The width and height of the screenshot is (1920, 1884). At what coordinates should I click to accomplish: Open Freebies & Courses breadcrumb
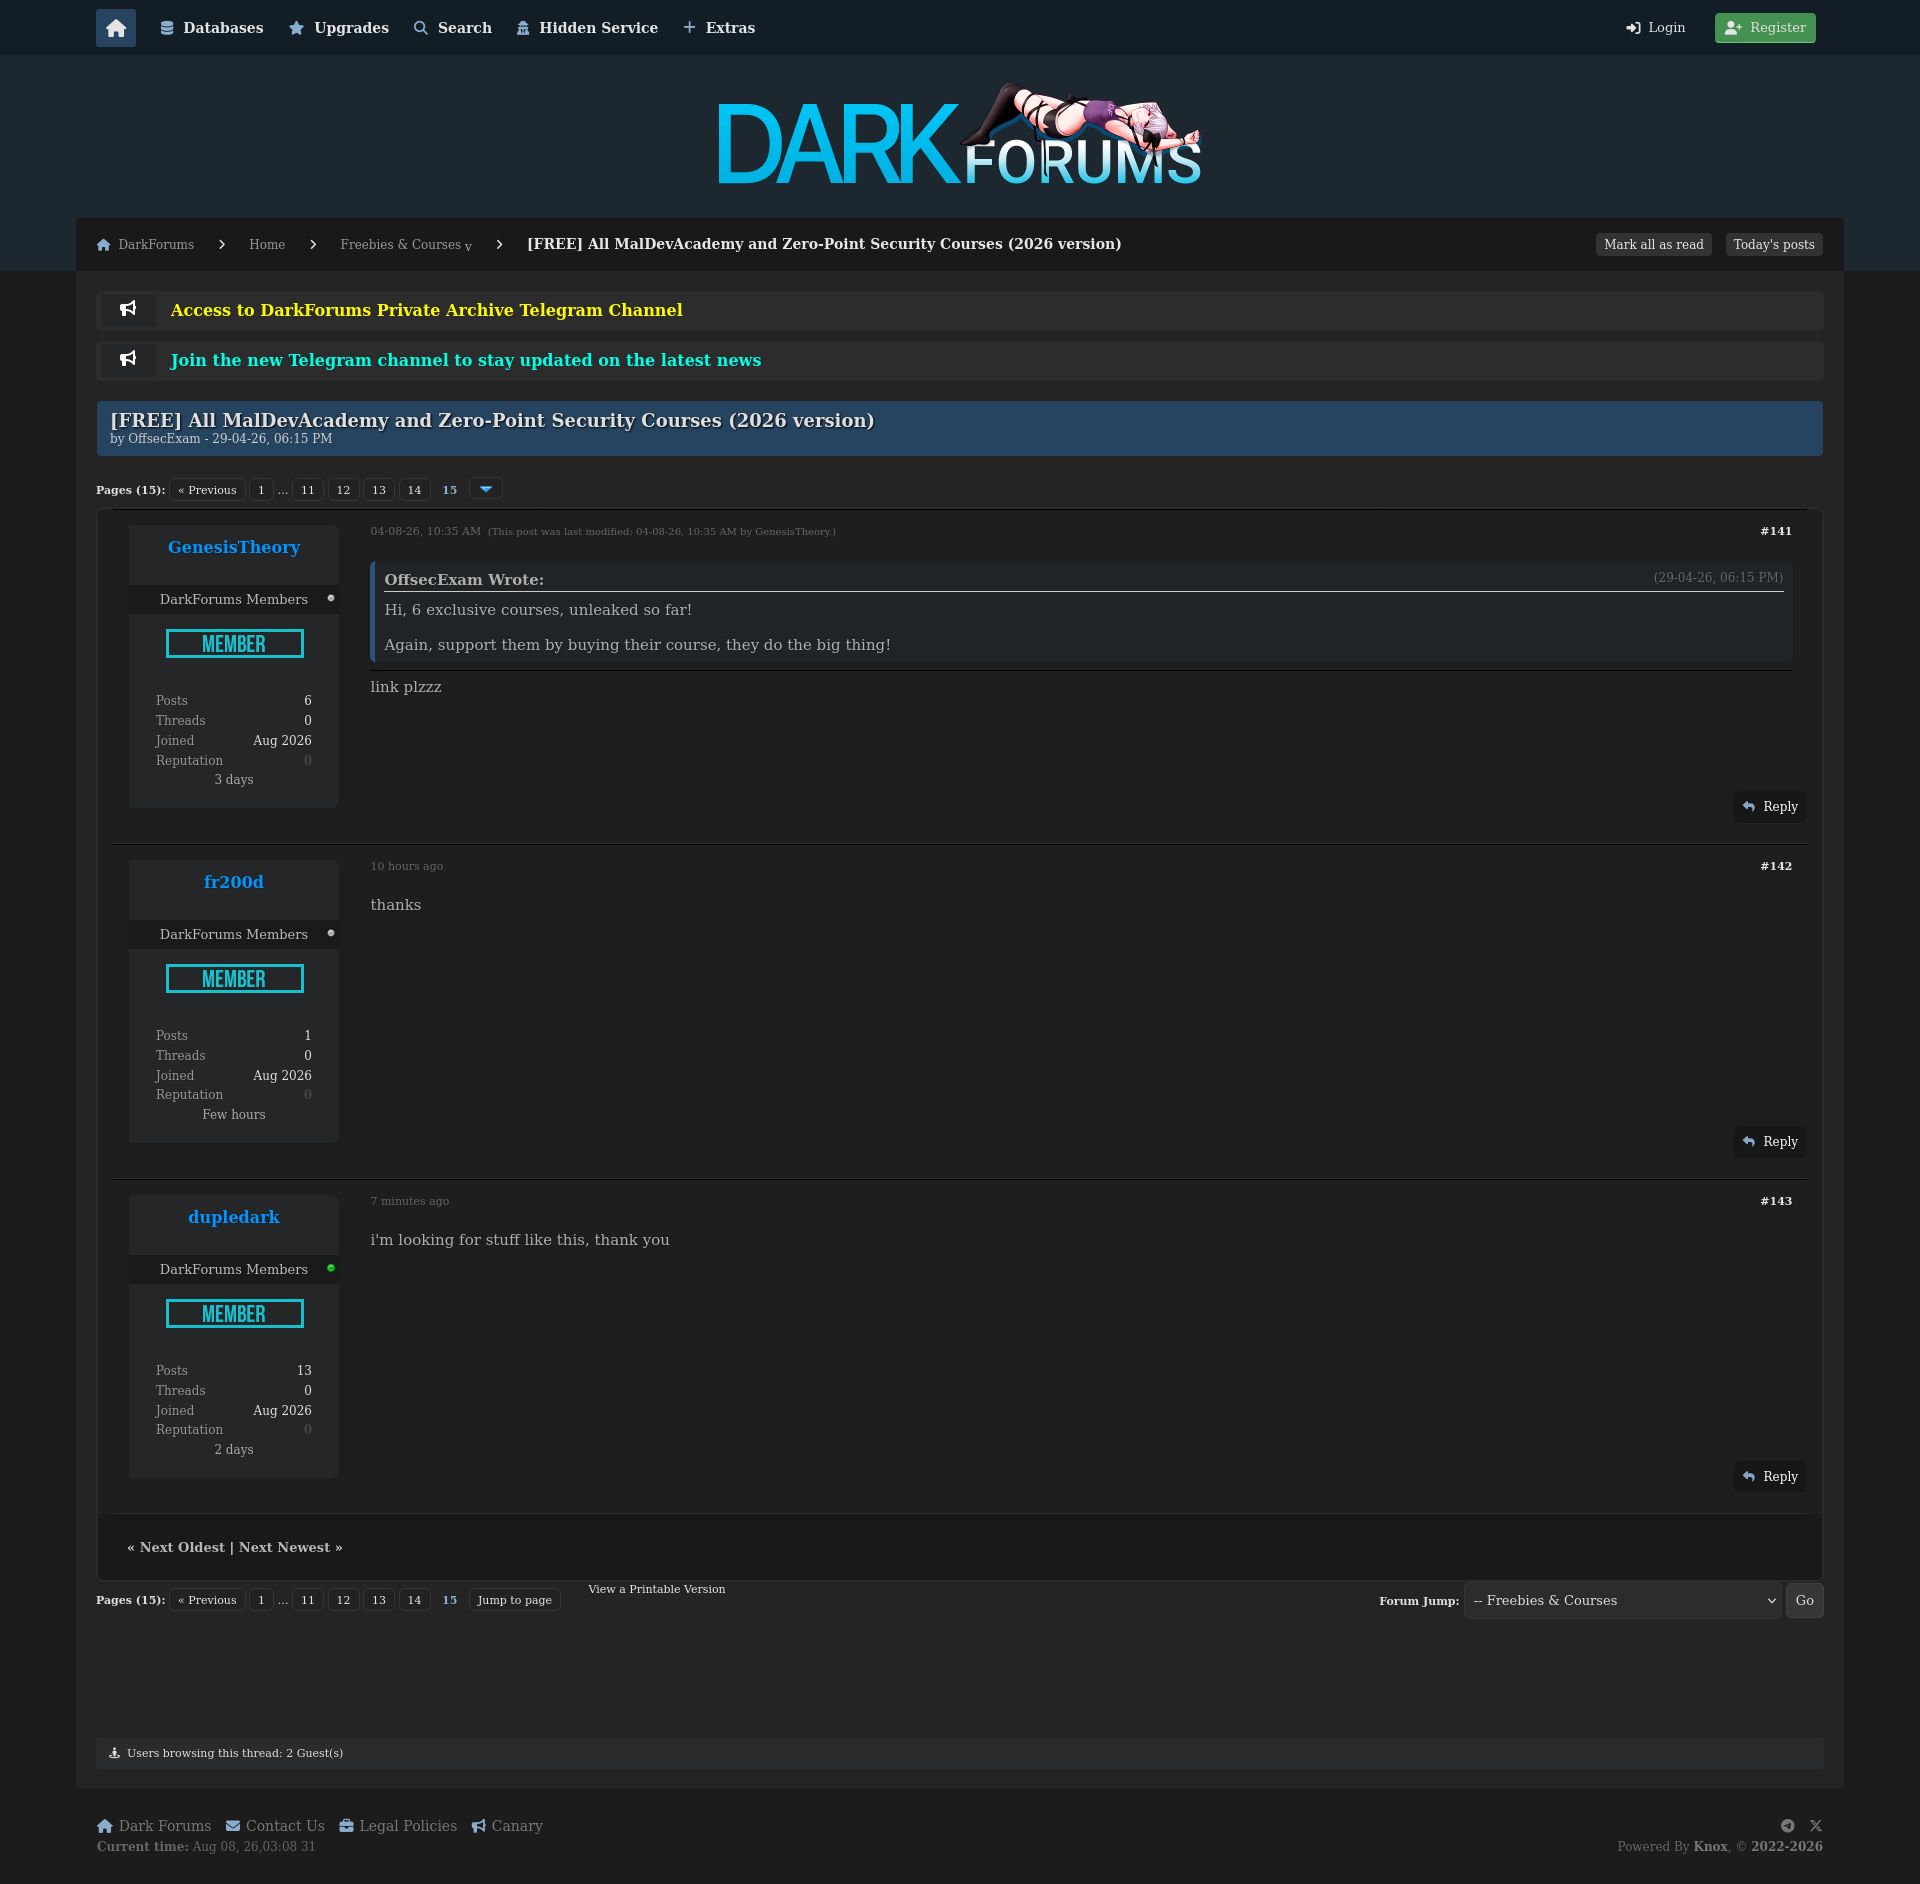[x=400, y=245]
